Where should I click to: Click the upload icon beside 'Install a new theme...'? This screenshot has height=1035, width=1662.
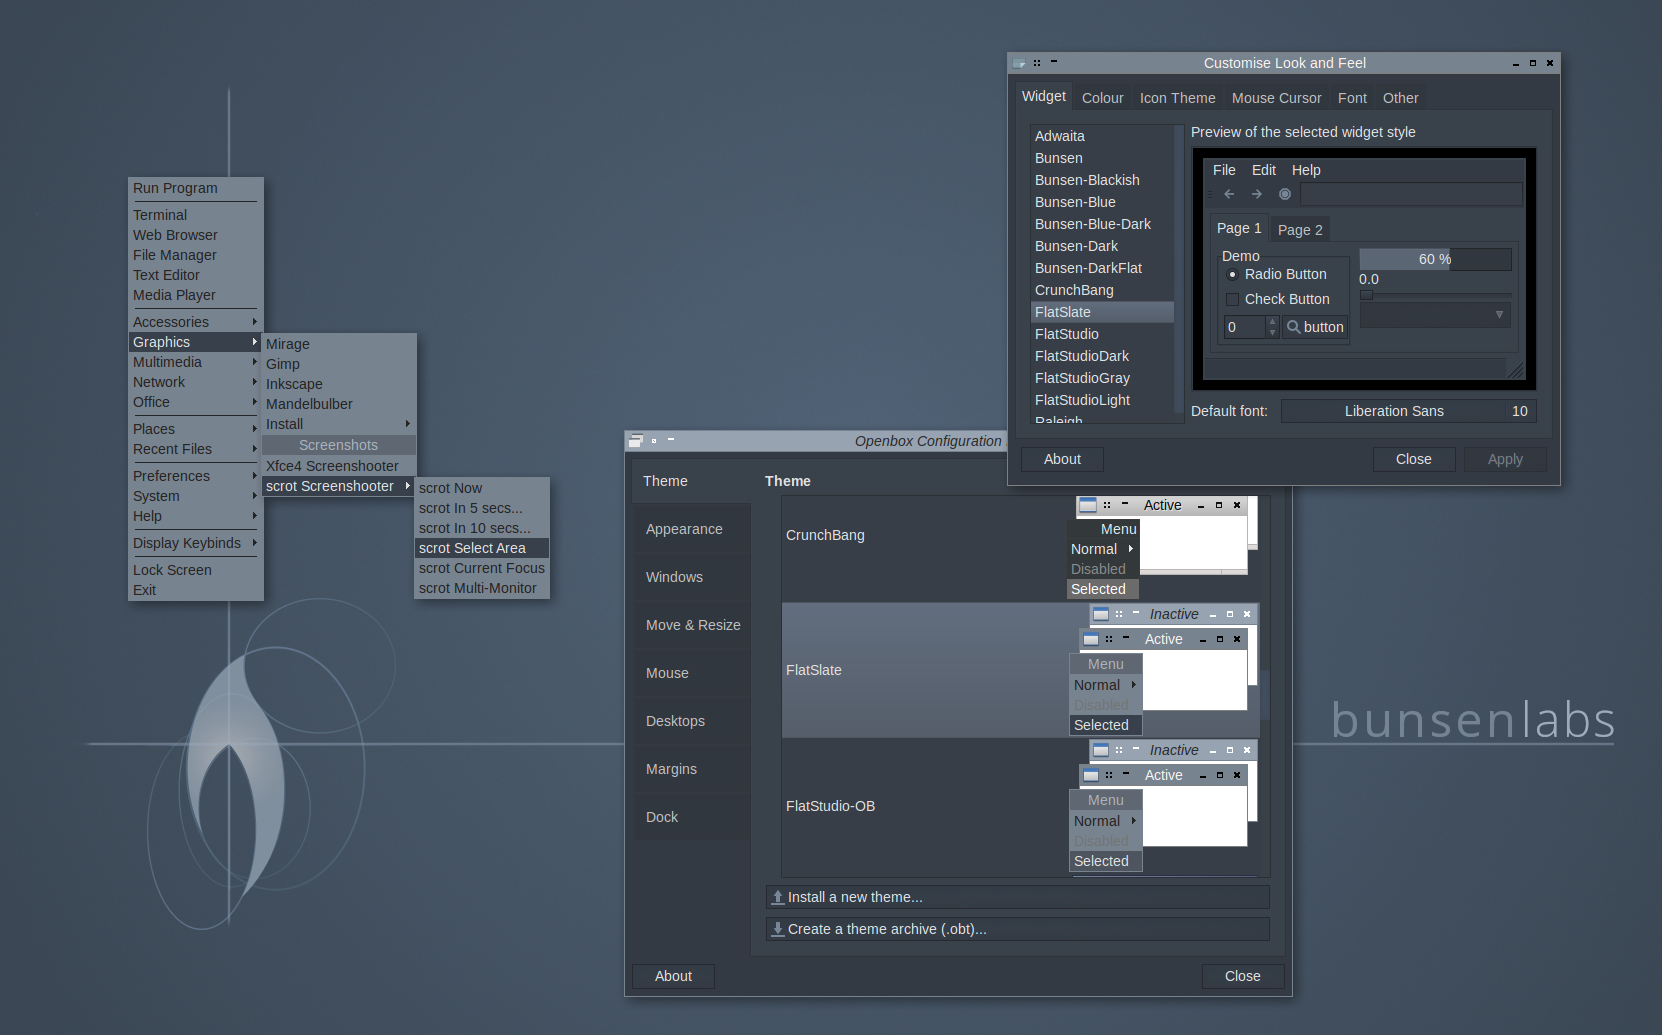(x=779, y=897)
